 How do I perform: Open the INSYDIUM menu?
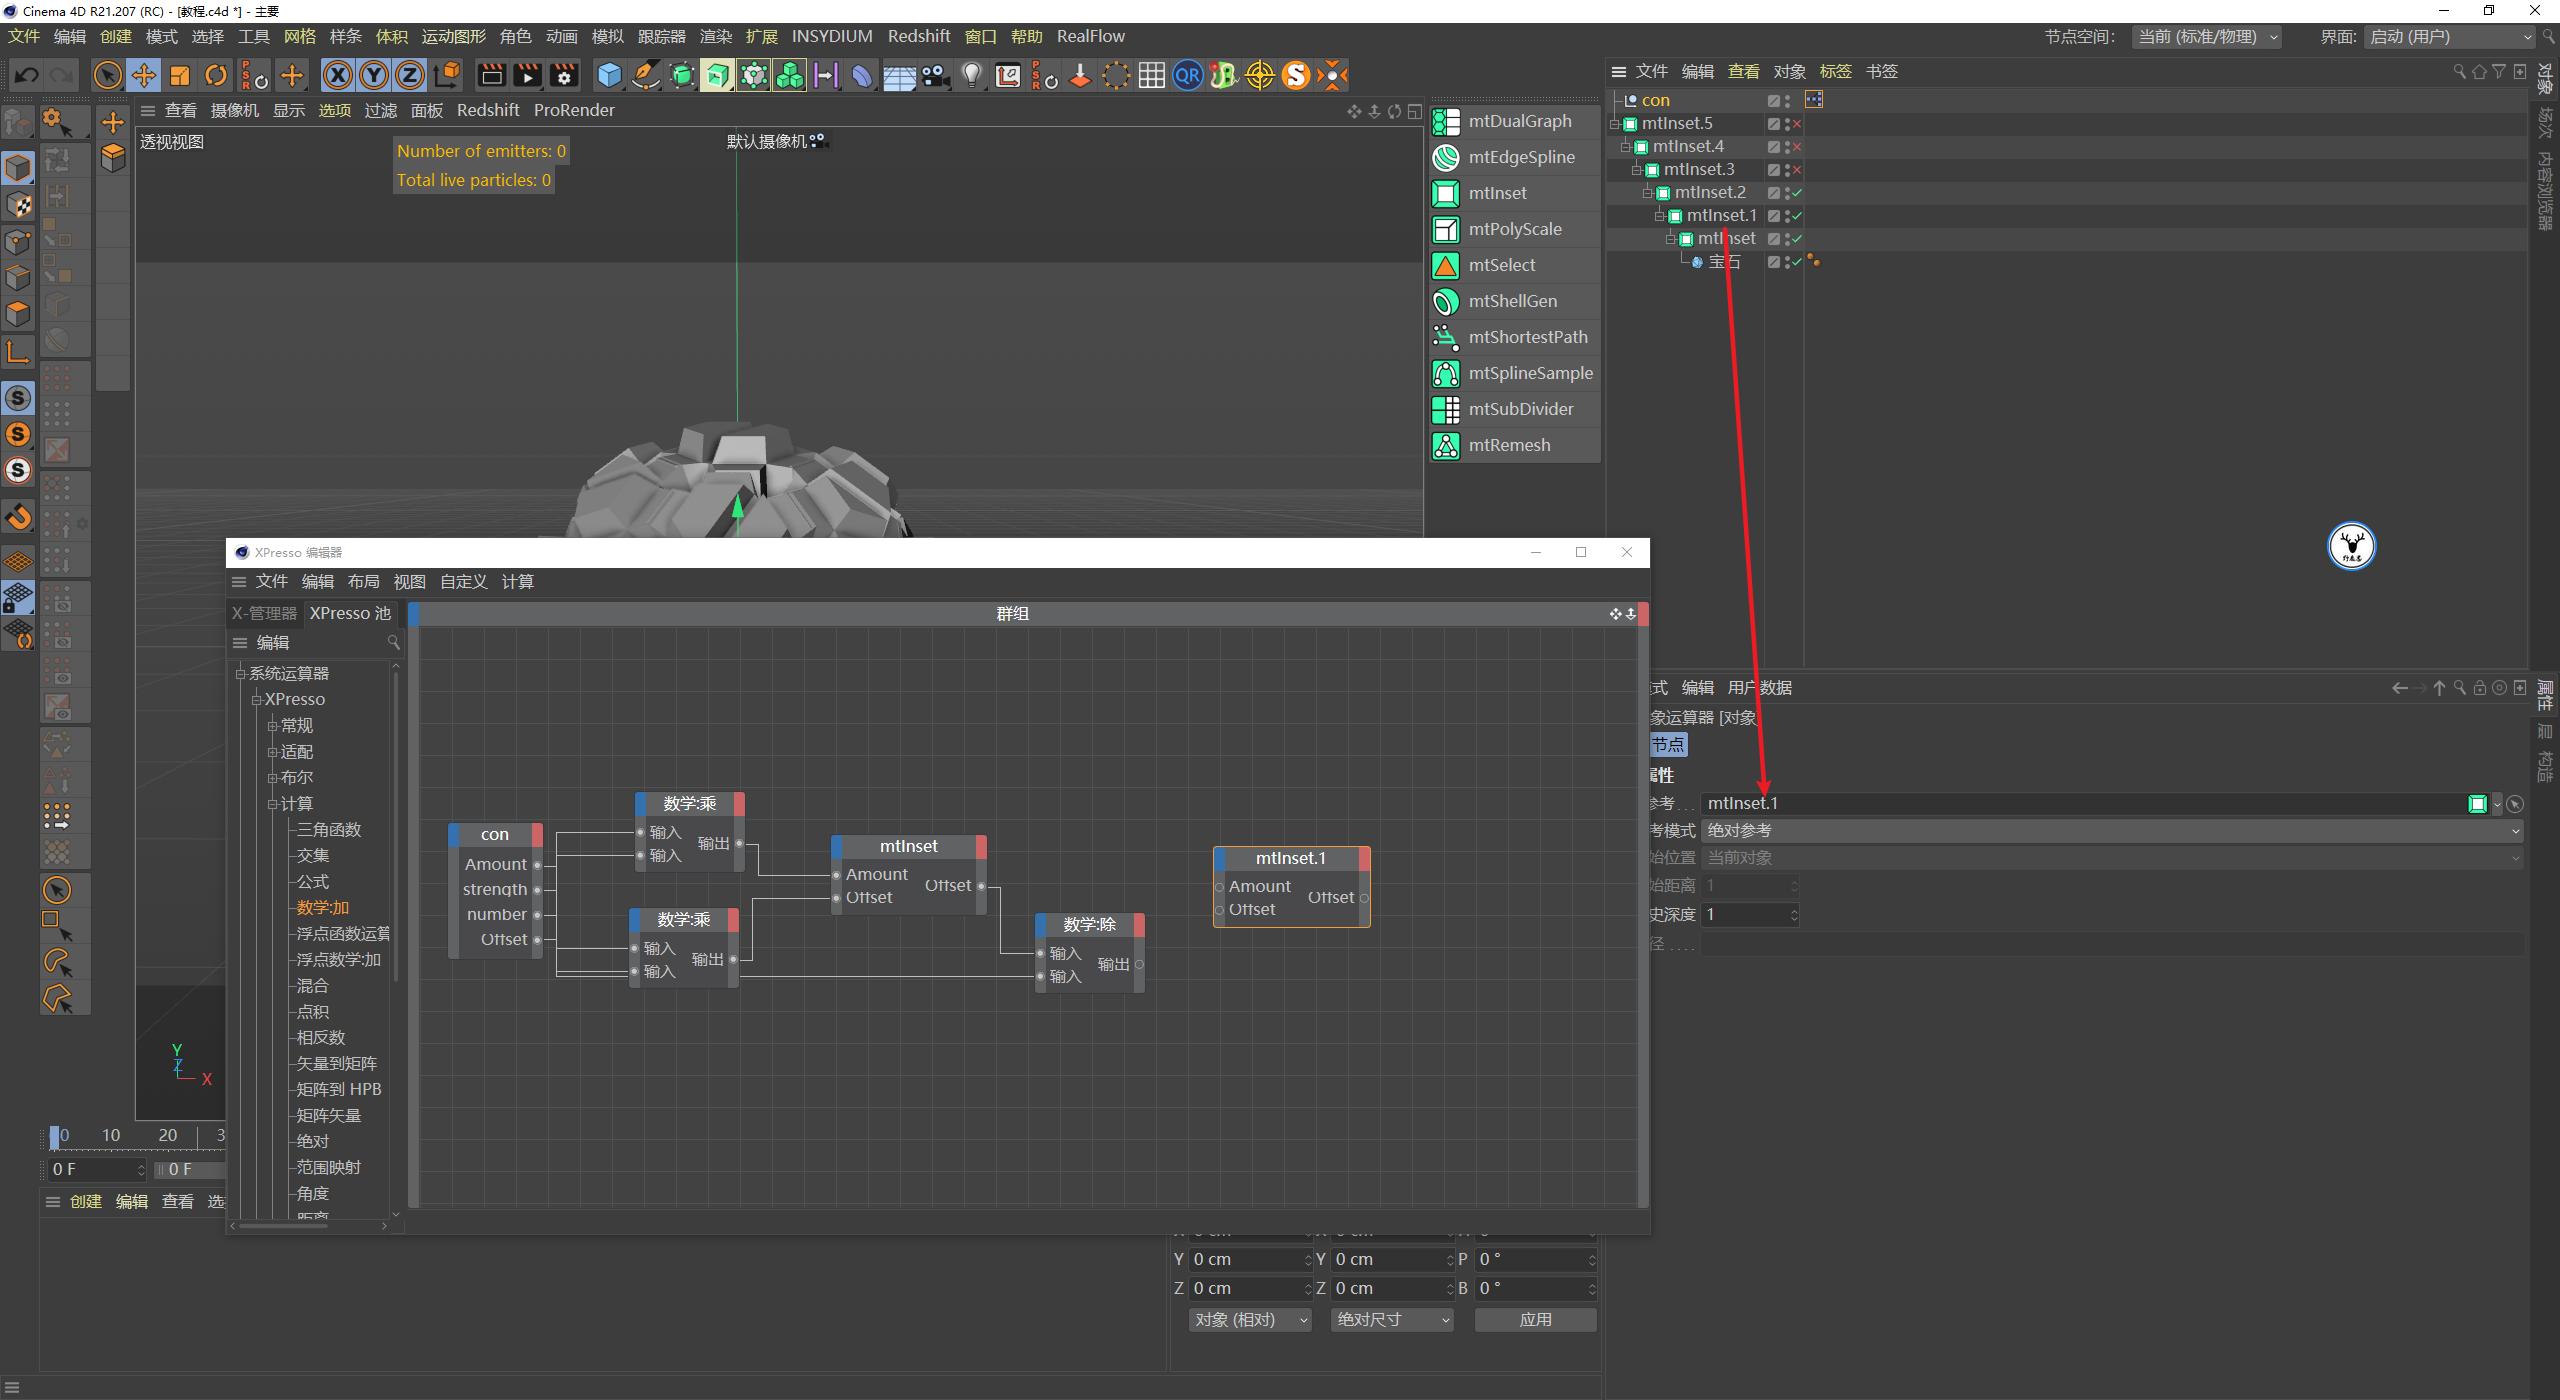pyautogui.click(x=832, y=36)
